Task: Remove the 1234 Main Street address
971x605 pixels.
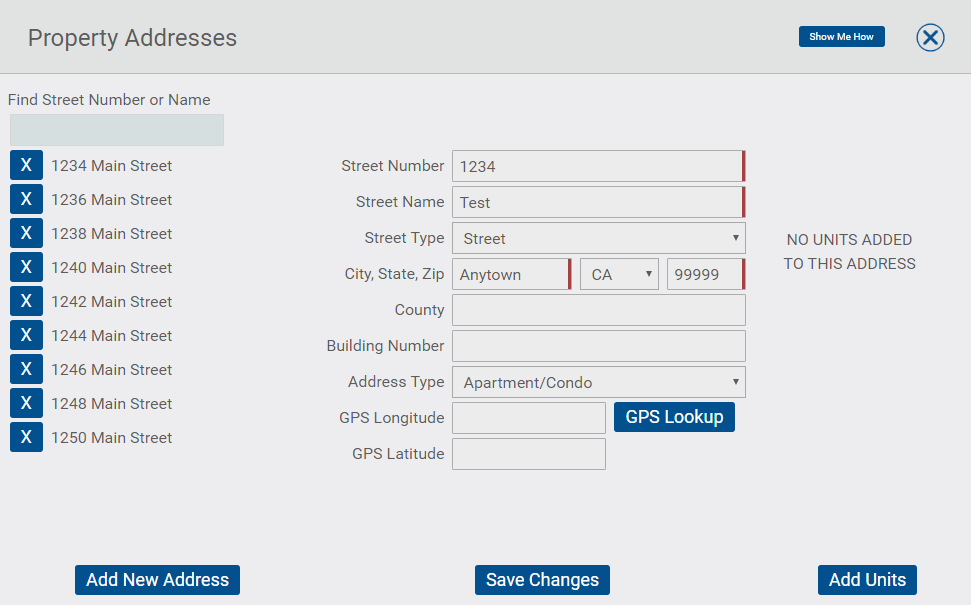Action: 26,165
